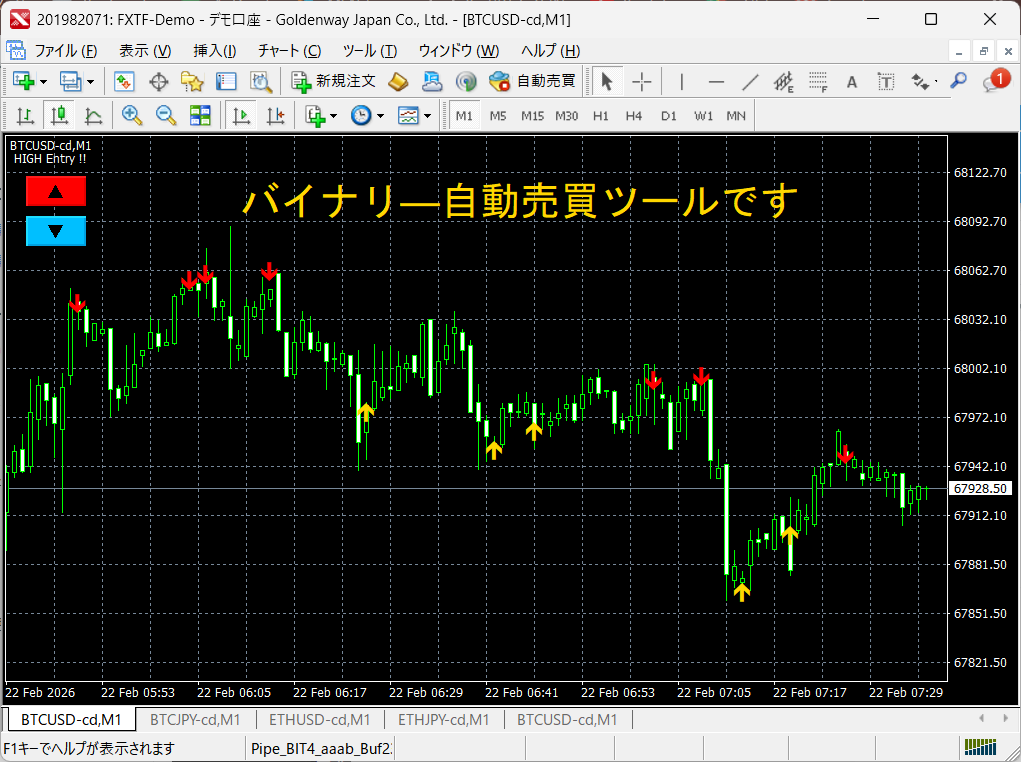Switch to line chart mode
Image resolution: width=1021 pixels, height=762 pixels.
point(94,116)
